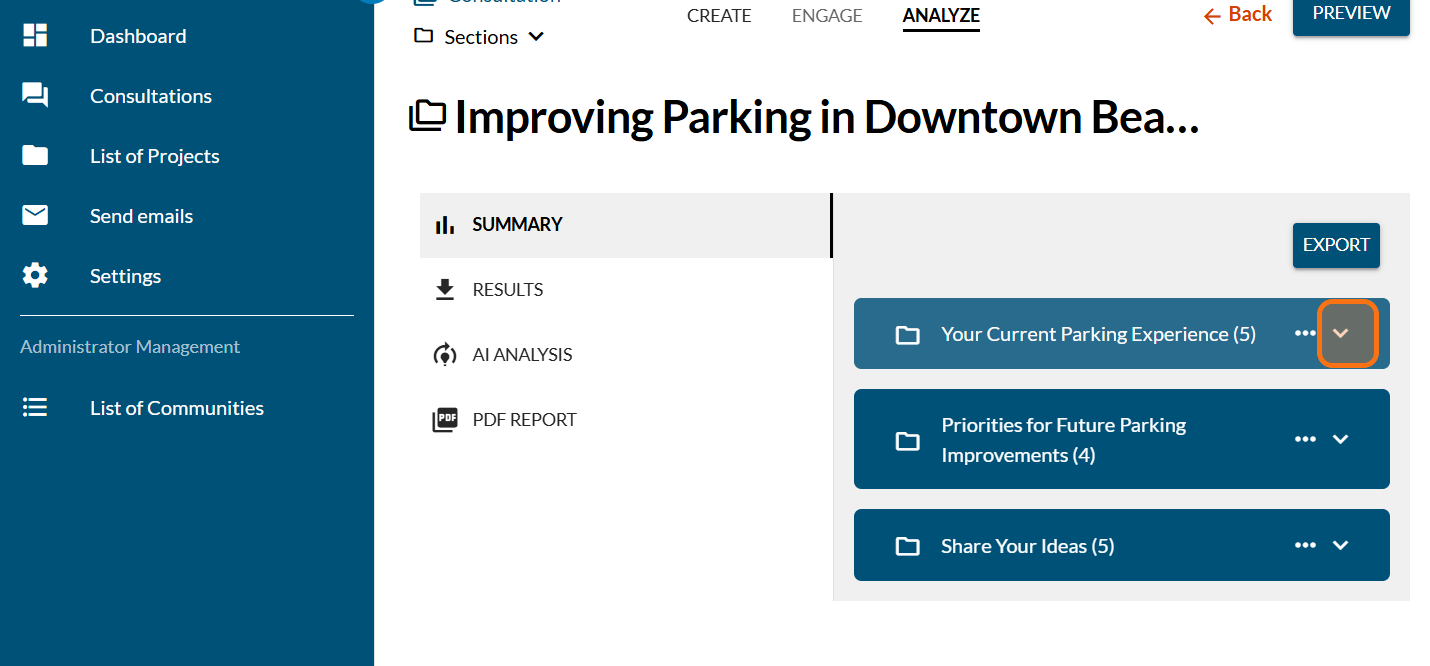
Task: Open the Sections dropdown
Action: pos(480,37)
